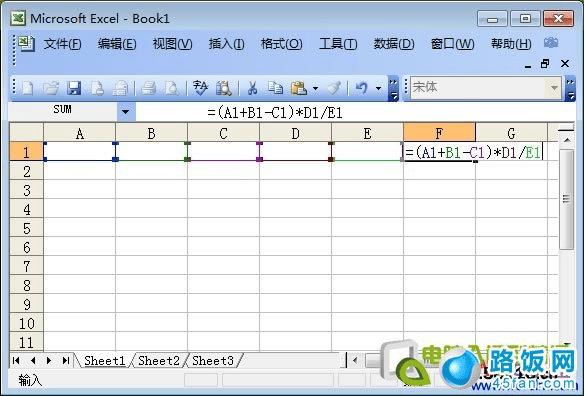Viewport: 584px width, 396px height.
Task: Select column D header
Action: click(x=295, y=133)
